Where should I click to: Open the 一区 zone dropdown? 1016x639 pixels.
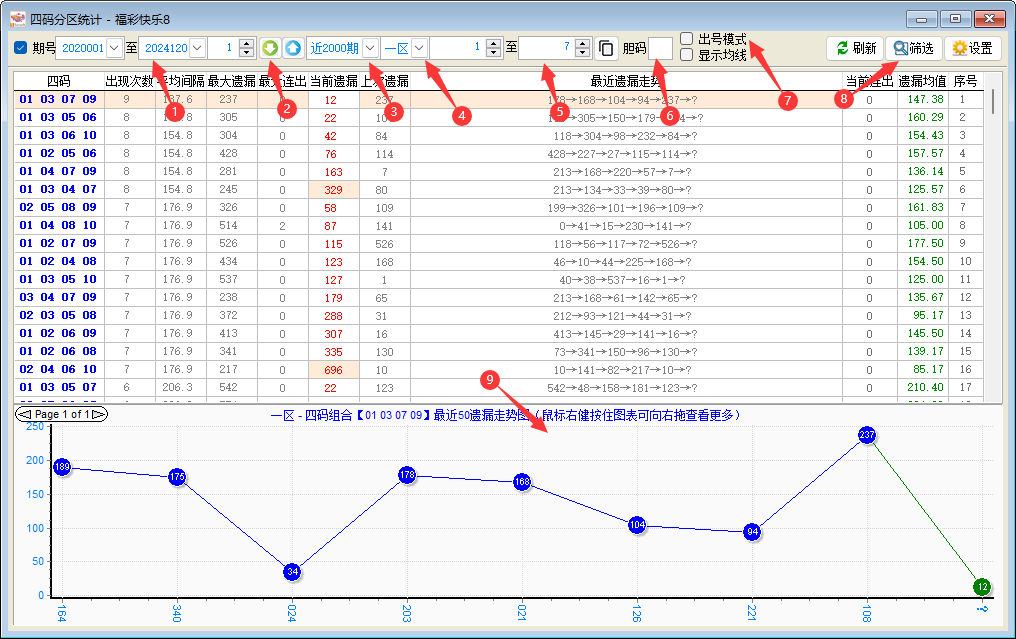coord(418,48)
